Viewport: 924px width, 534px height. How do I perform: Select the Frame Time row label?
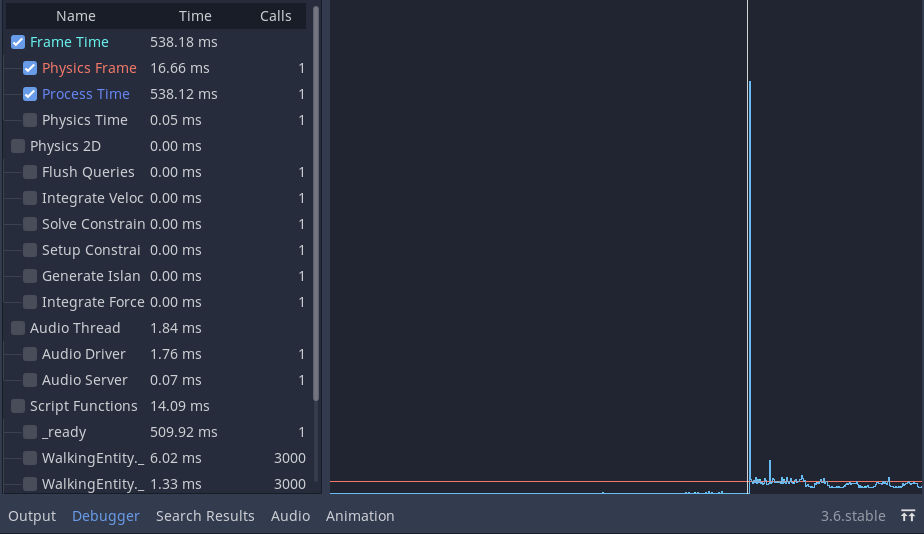tap(69, 42)
